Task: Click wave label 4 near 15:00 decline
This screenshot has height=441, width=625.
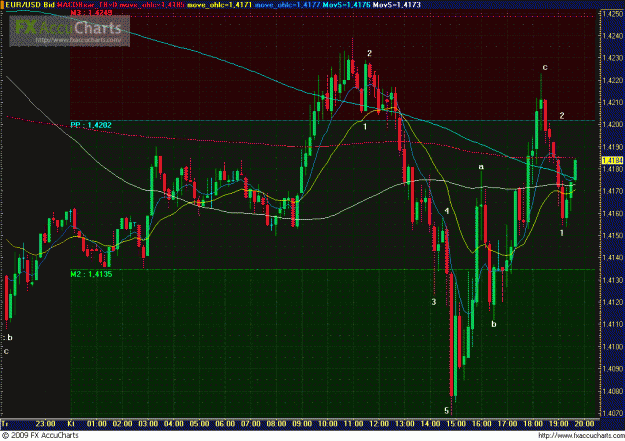Action: 447,211
